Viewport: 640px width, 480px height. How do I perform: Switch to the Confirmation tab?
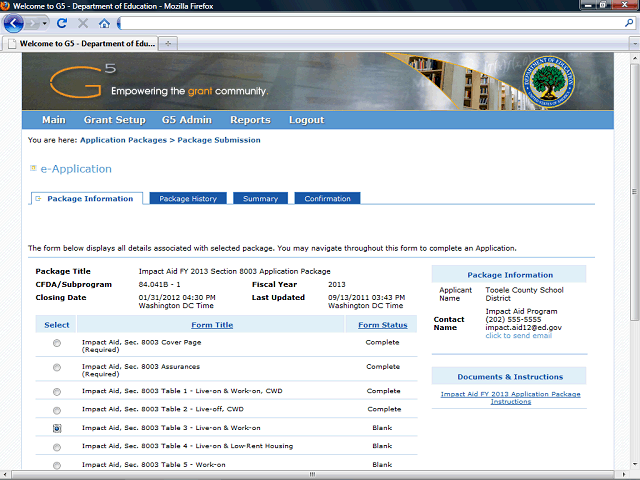[327, 198]
